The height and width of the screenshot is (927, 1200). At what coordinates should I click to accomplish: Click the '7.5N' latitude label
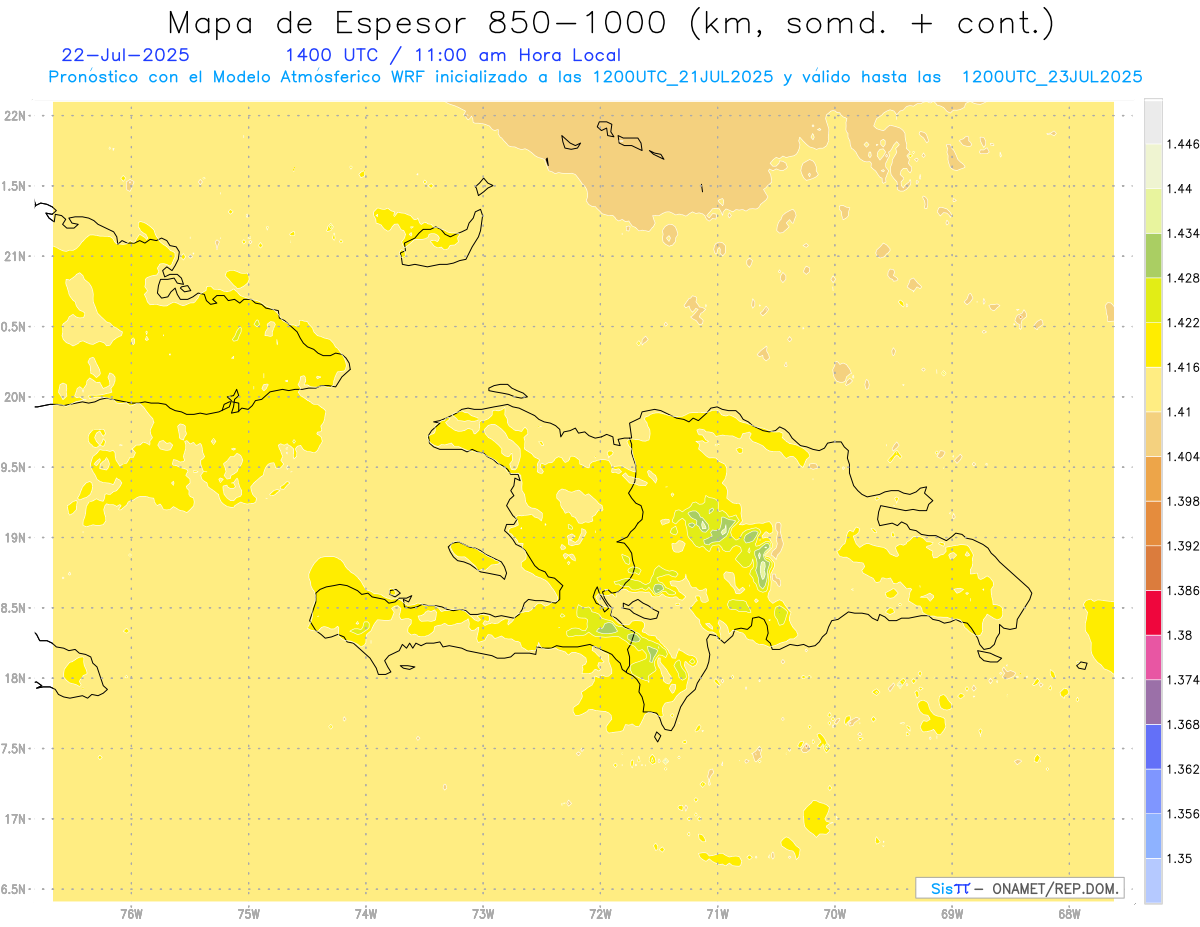[x=14, y=749]
